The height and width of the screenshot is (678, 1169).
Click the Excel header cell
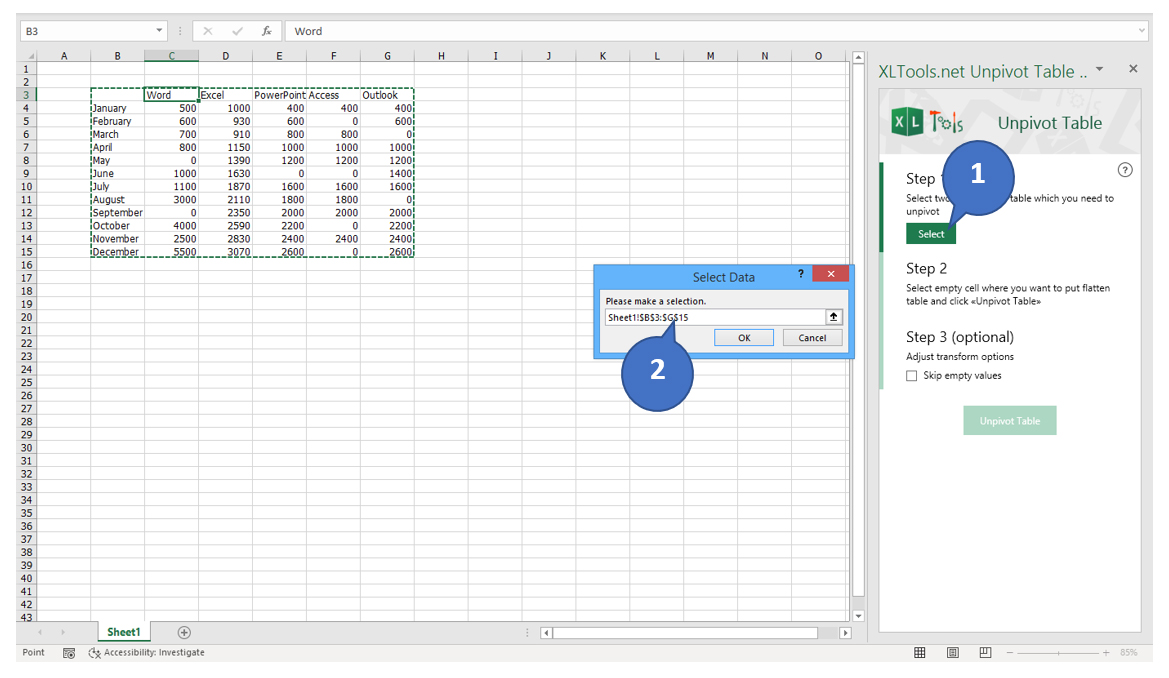tap(225, 95)
